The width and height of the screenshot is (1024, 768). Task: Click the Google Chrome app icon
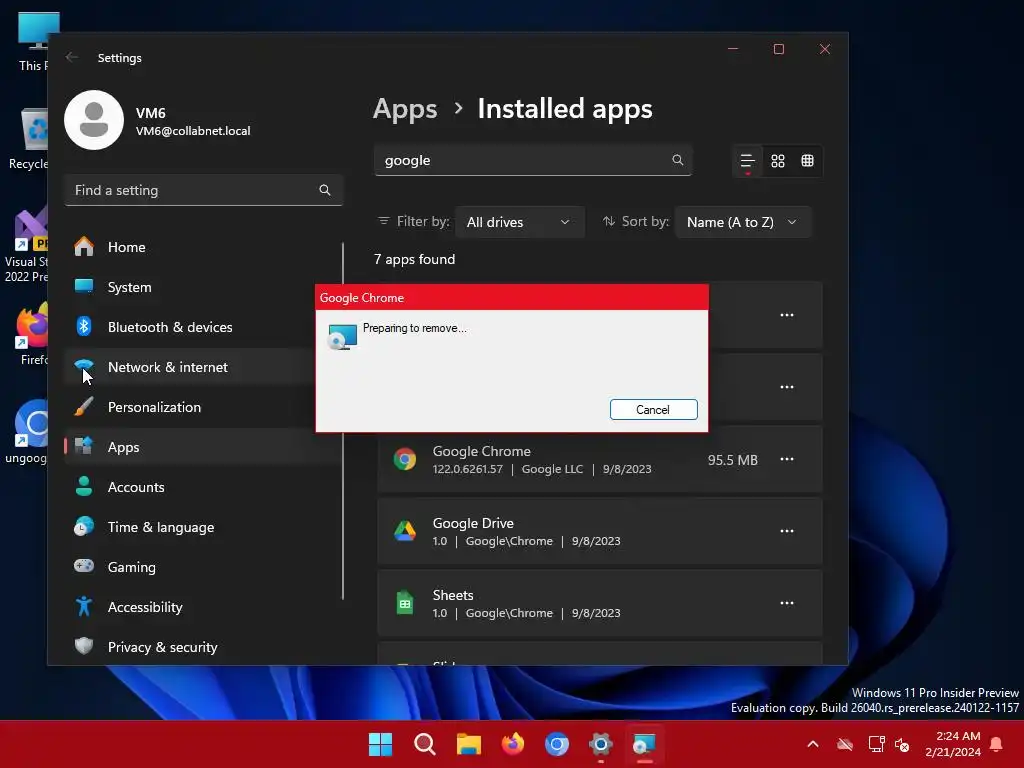405,459
